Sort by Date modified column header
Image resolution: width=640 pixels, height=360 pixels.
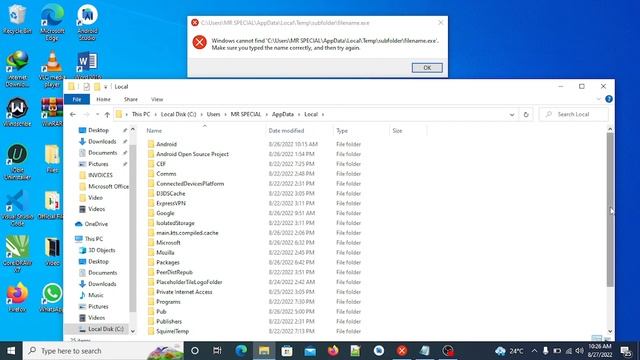coord(299,131)
